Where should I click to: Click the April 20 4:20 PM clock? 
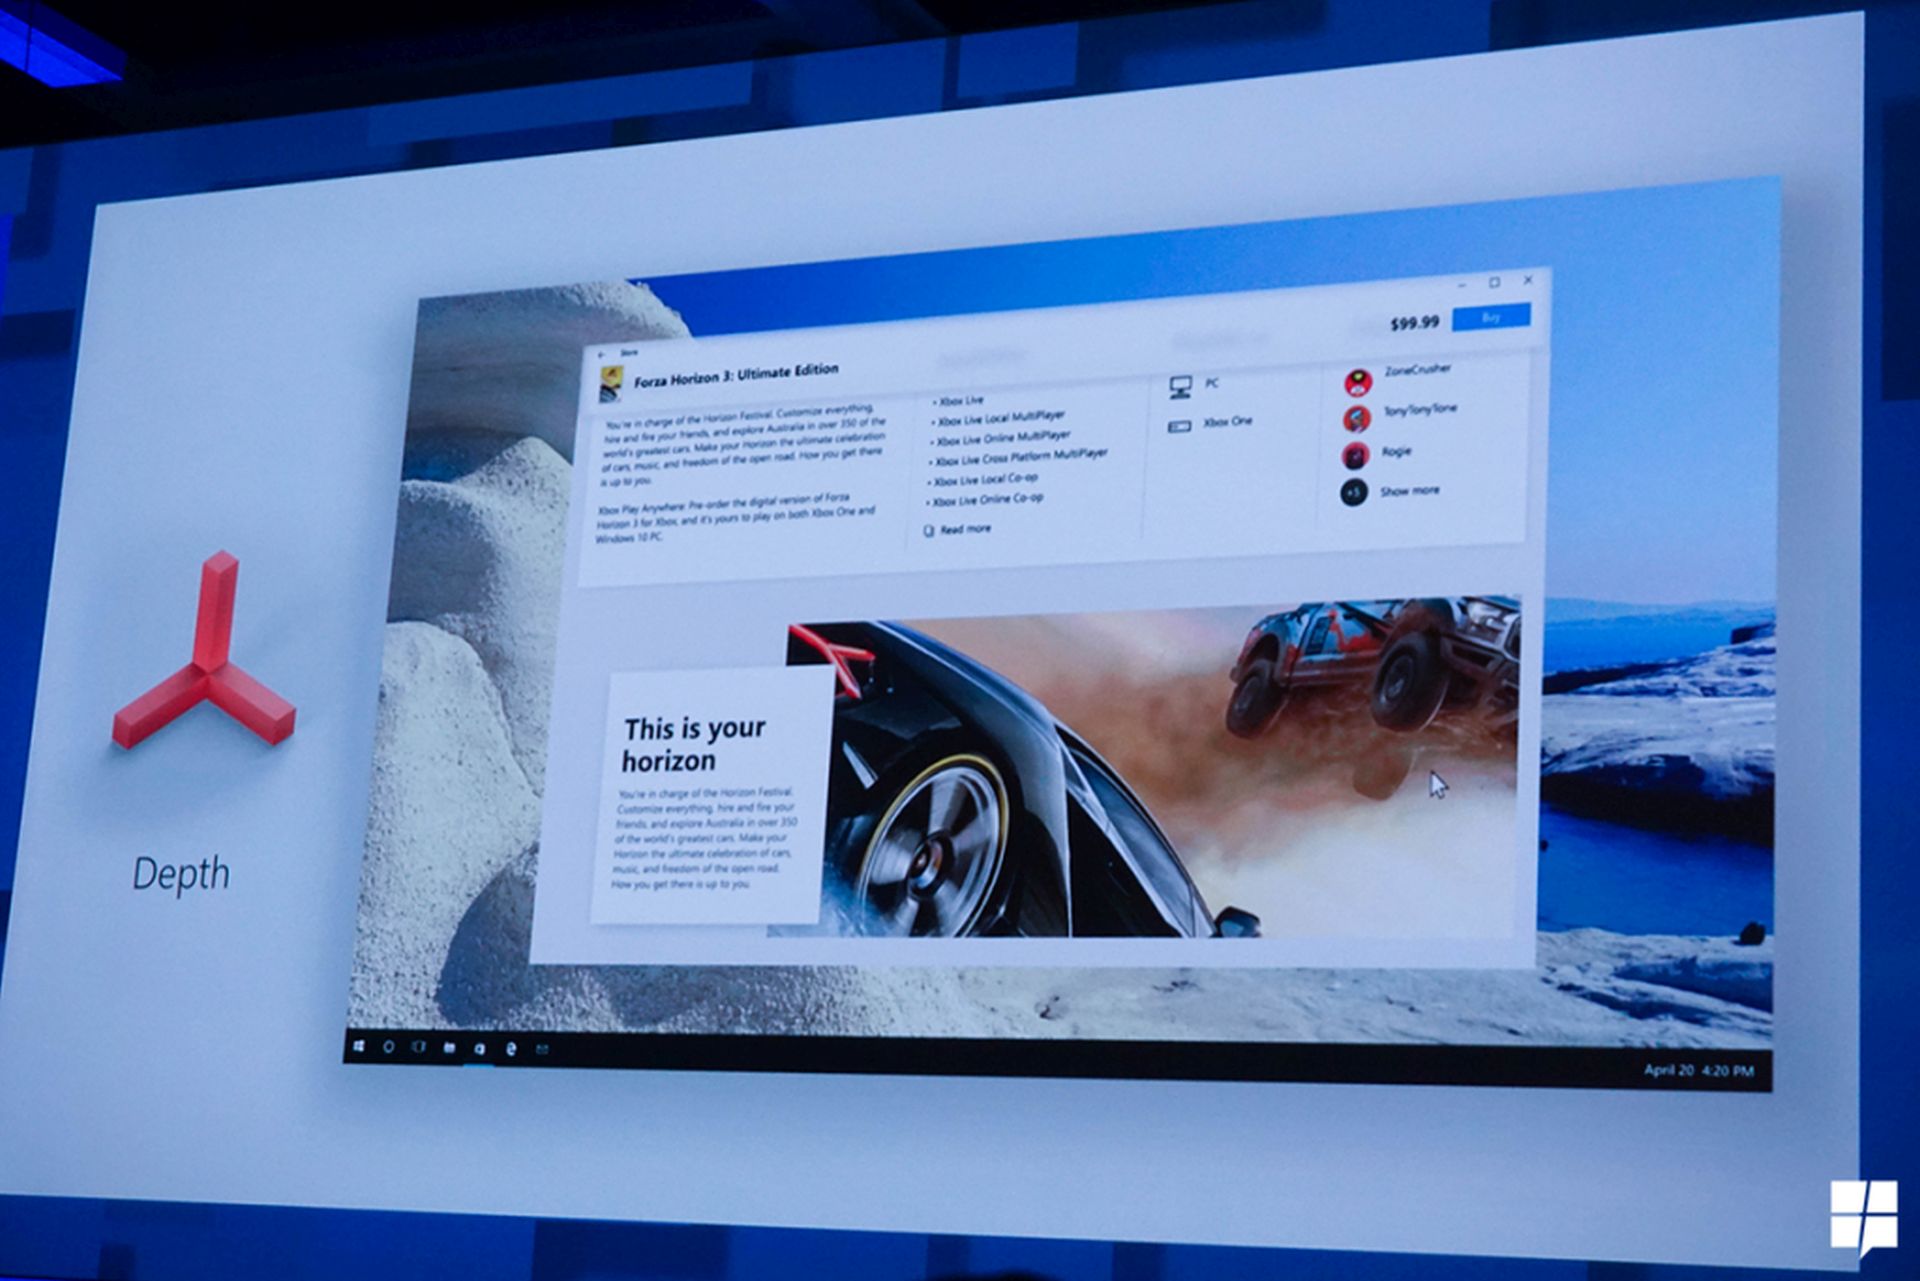[x=1699, y=1070]
